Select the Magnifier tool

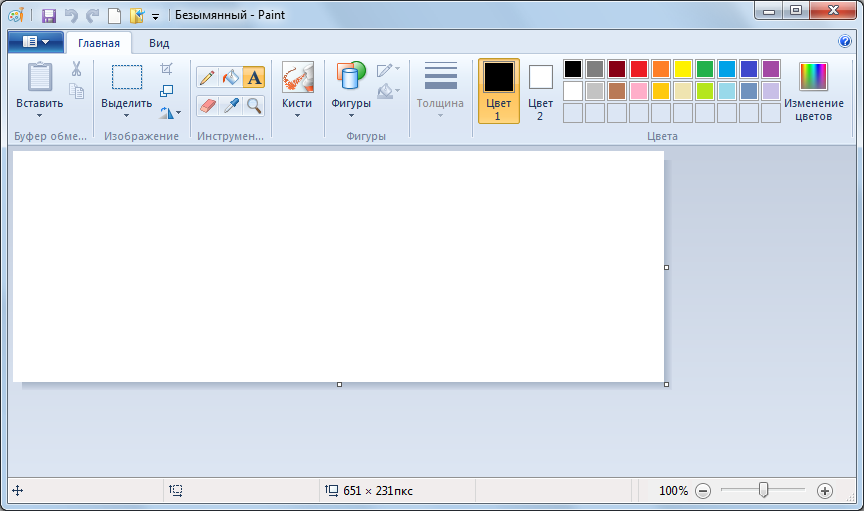tap(254, 105)
